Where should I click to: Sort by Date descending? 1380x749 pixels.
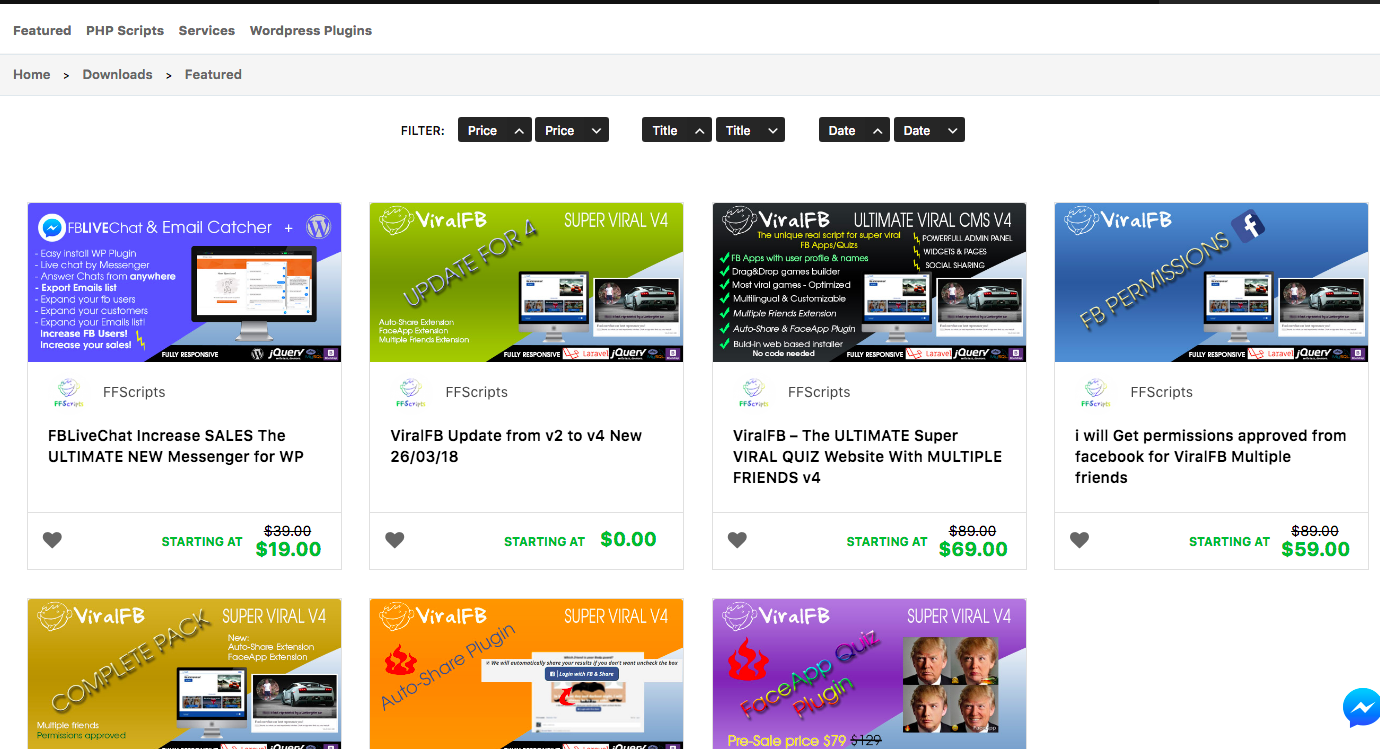(x=929, y=130)
